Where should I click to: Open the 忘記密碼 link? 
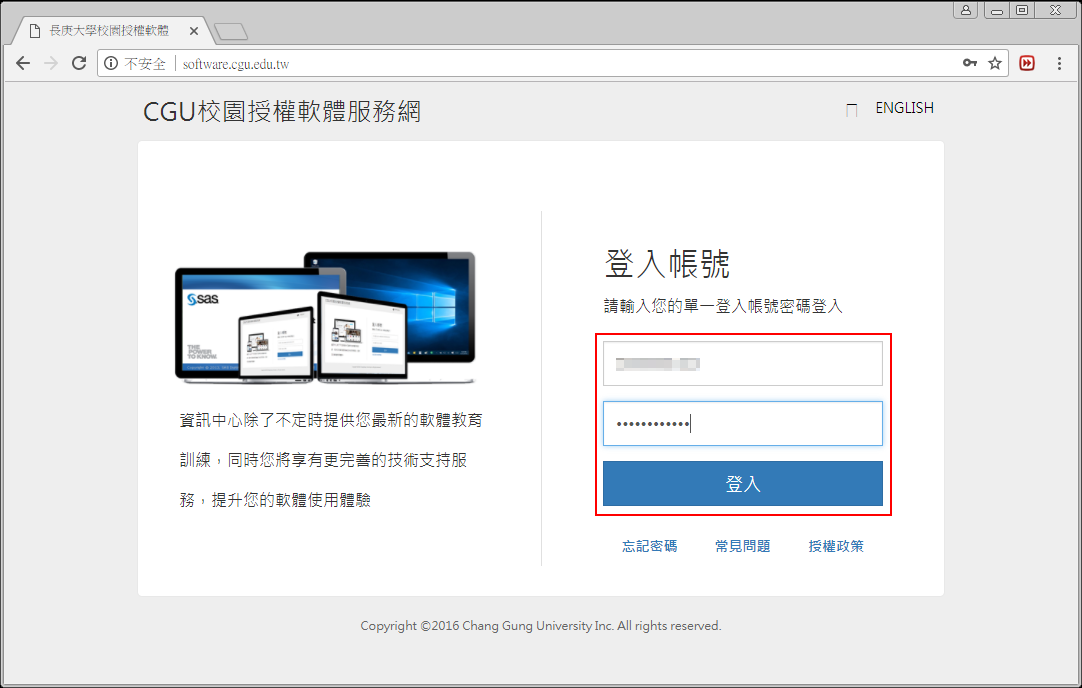649,546
